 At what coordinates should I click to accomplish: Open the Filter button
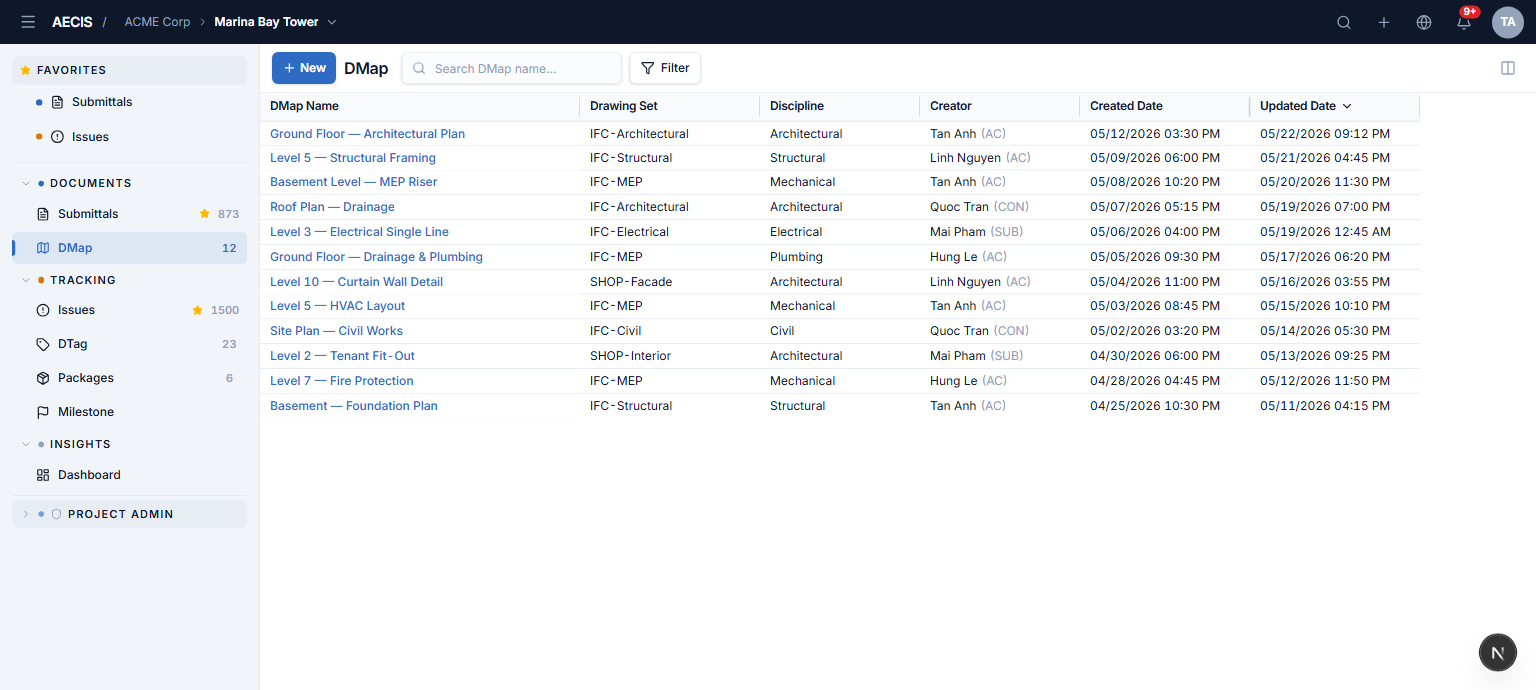coord(665,68)
